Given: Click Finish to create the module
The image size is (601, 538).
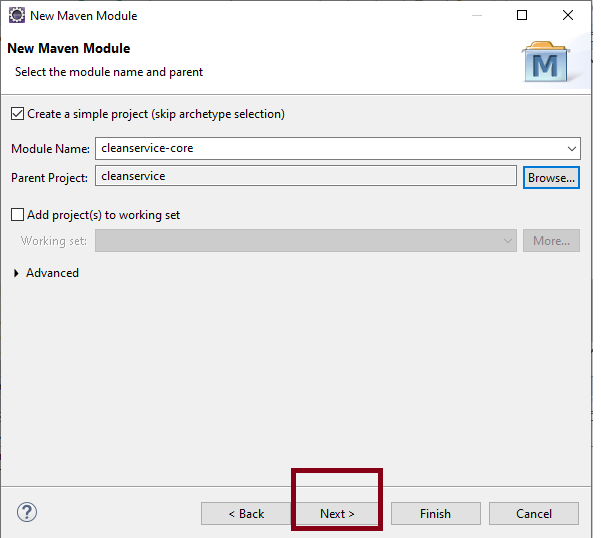Looking at the screenshot, I should click(435, 513).
